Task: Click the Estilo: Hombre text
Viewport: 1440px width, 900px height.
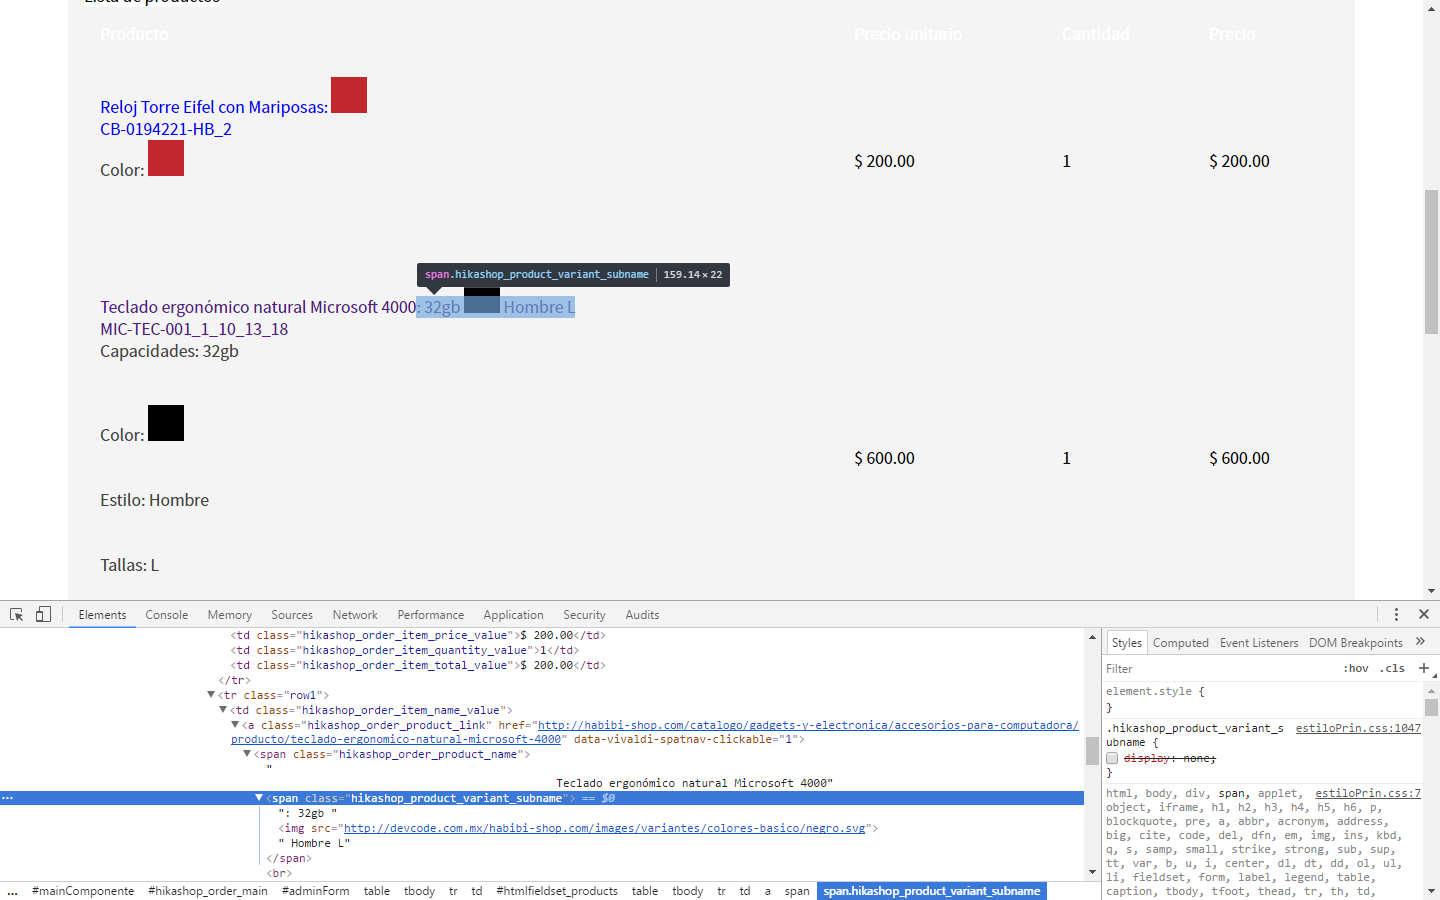Action: [x=154, y=500]
